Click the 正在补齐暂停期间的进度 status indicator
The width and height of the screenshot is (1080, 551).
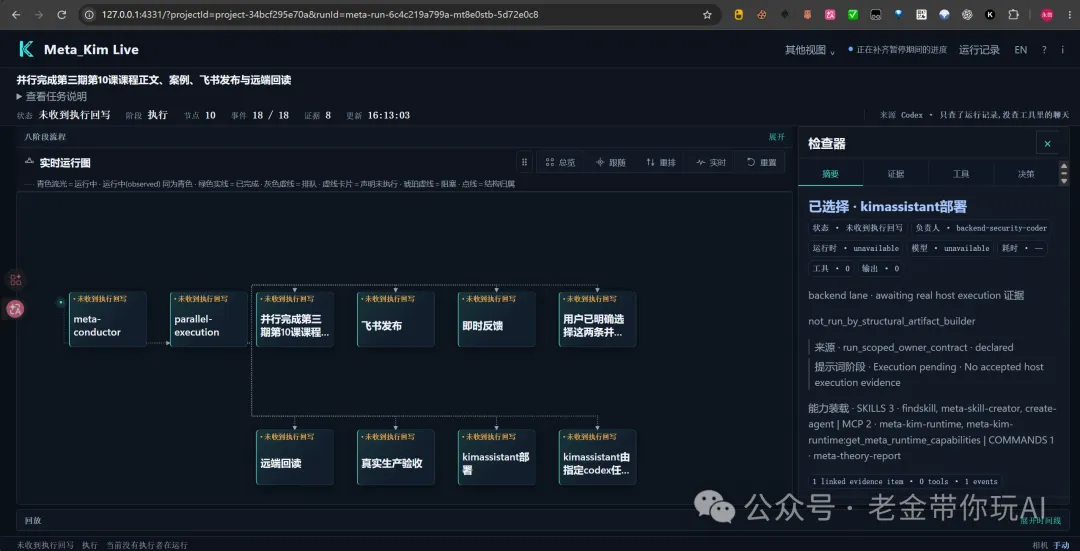tap(897, 50)
